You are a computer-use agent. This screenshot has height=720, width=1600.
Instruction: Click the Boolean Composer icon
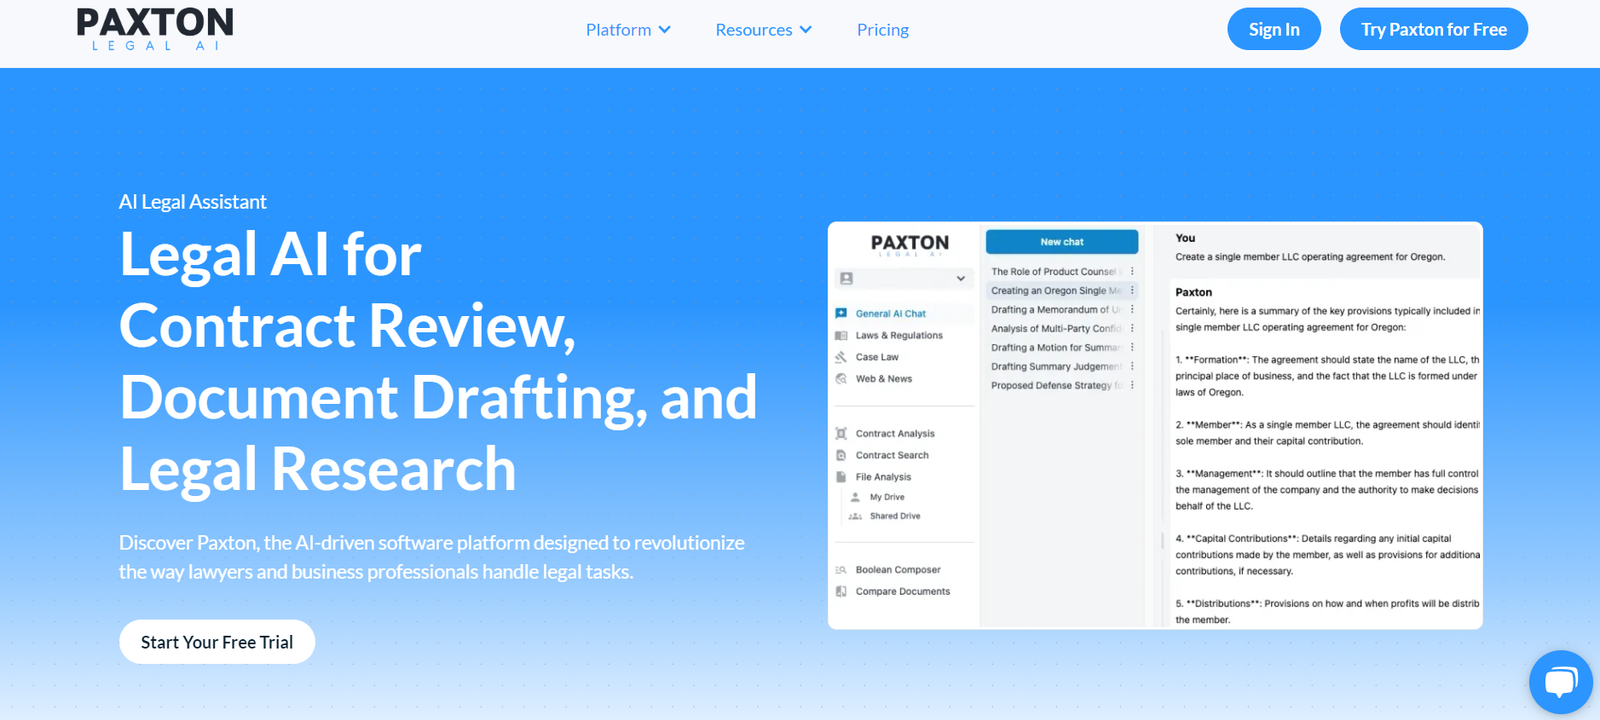tap(841, 570)
